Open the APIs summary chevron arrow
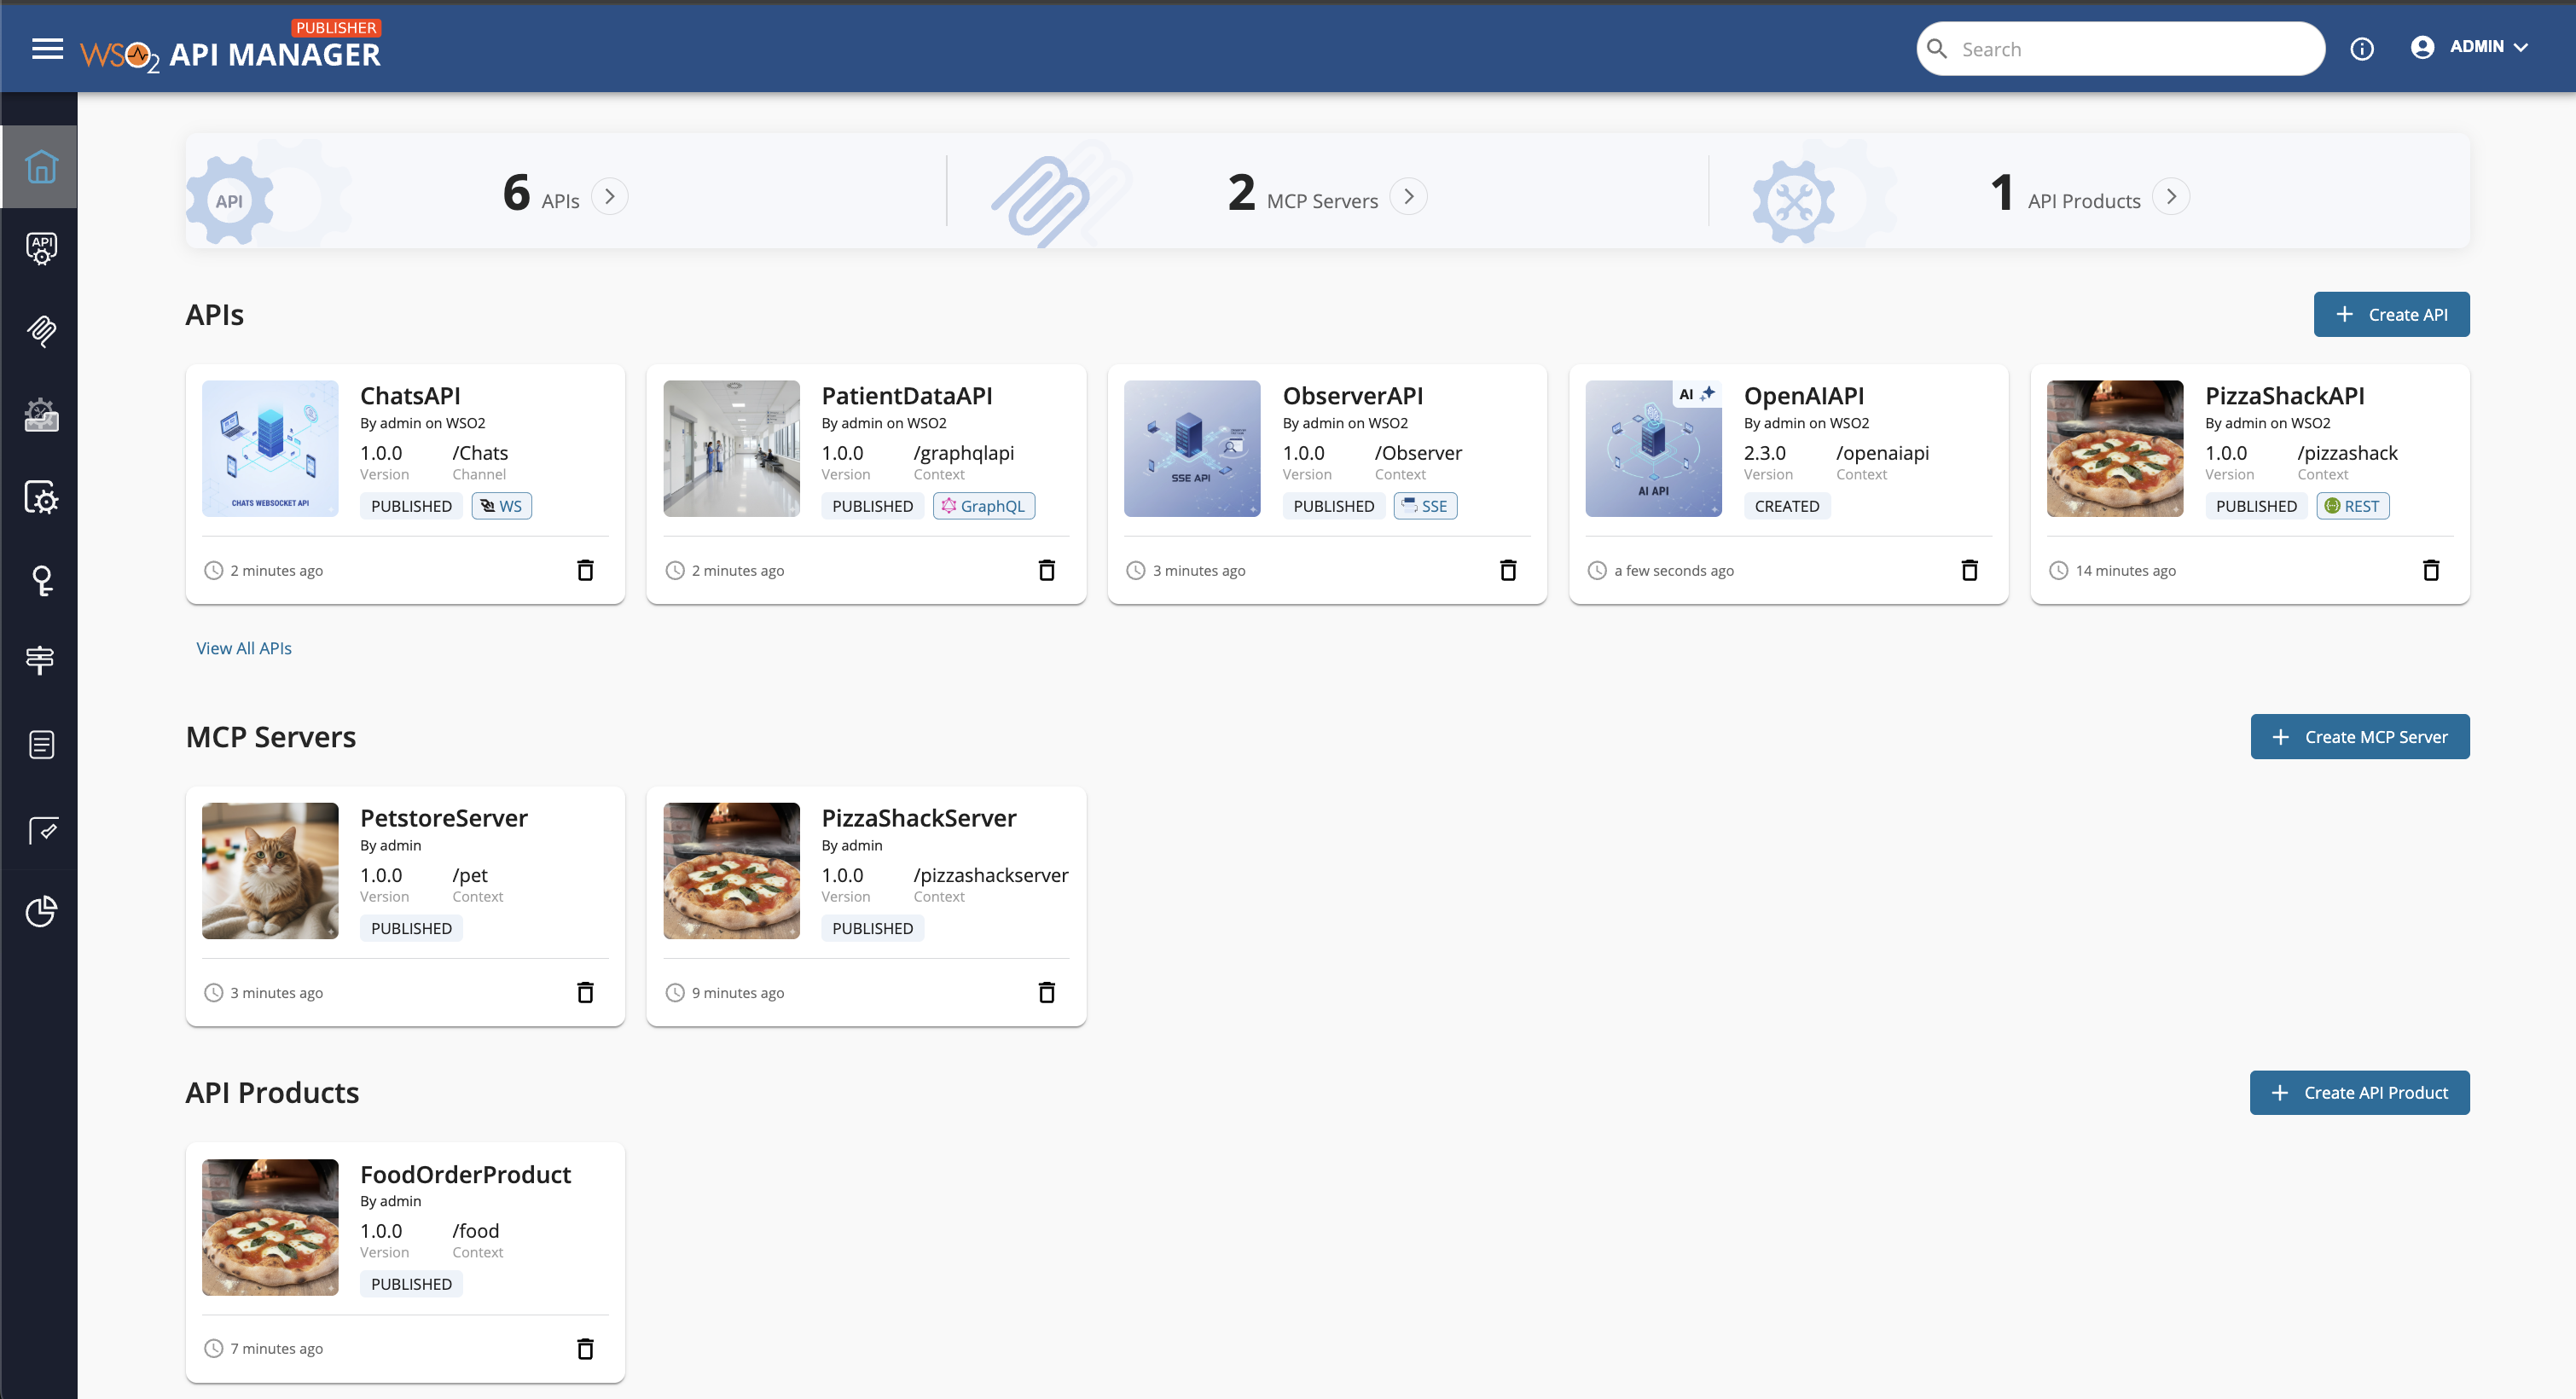This screenshot has width=2576, height=1399. pyautogui.click(x=611, y=196)
